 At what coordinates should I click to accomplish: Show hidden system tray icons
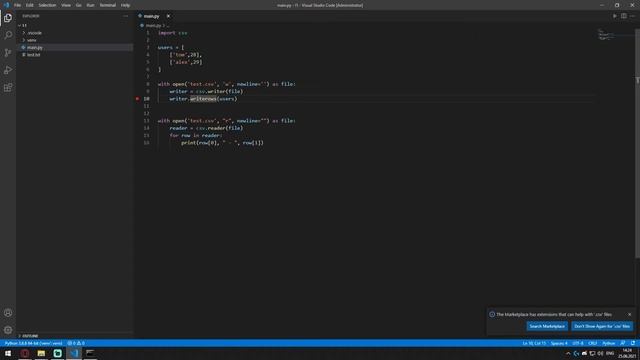[568, 353]
